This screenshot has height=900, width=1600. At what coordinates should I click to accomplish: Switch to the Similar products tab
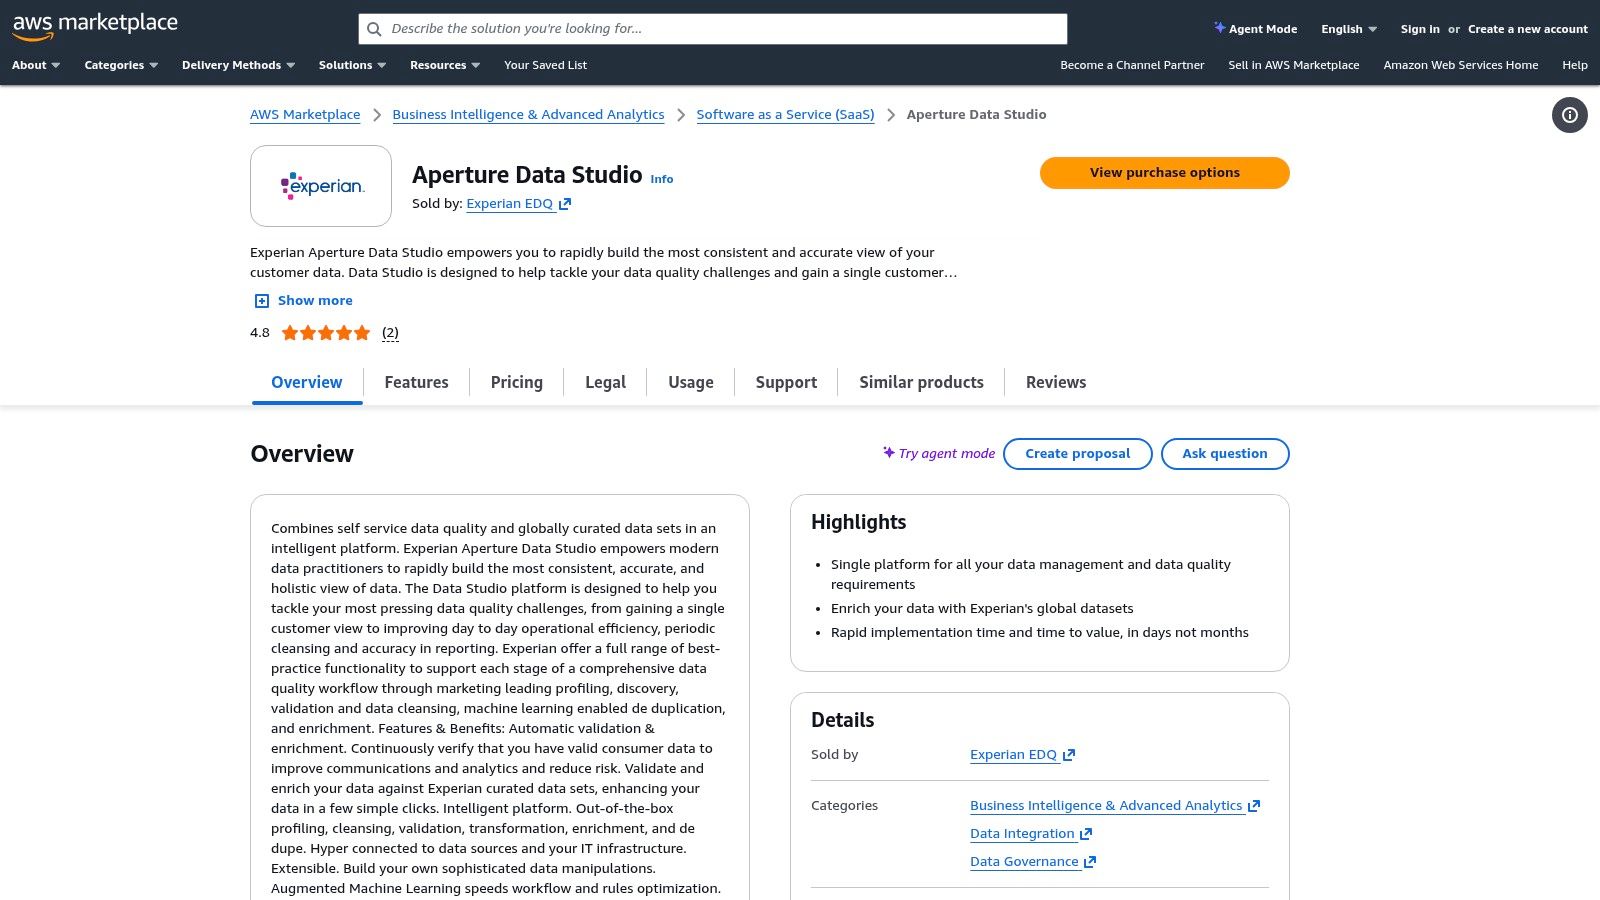[920, 382]
